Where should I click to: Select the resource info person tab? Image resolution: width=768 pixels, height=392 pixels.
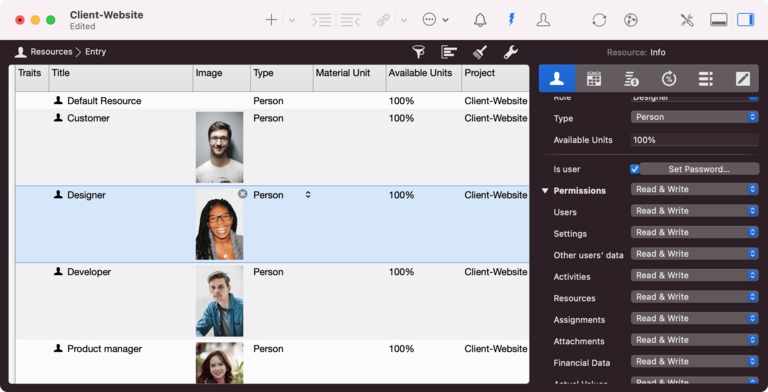point(557,78)
